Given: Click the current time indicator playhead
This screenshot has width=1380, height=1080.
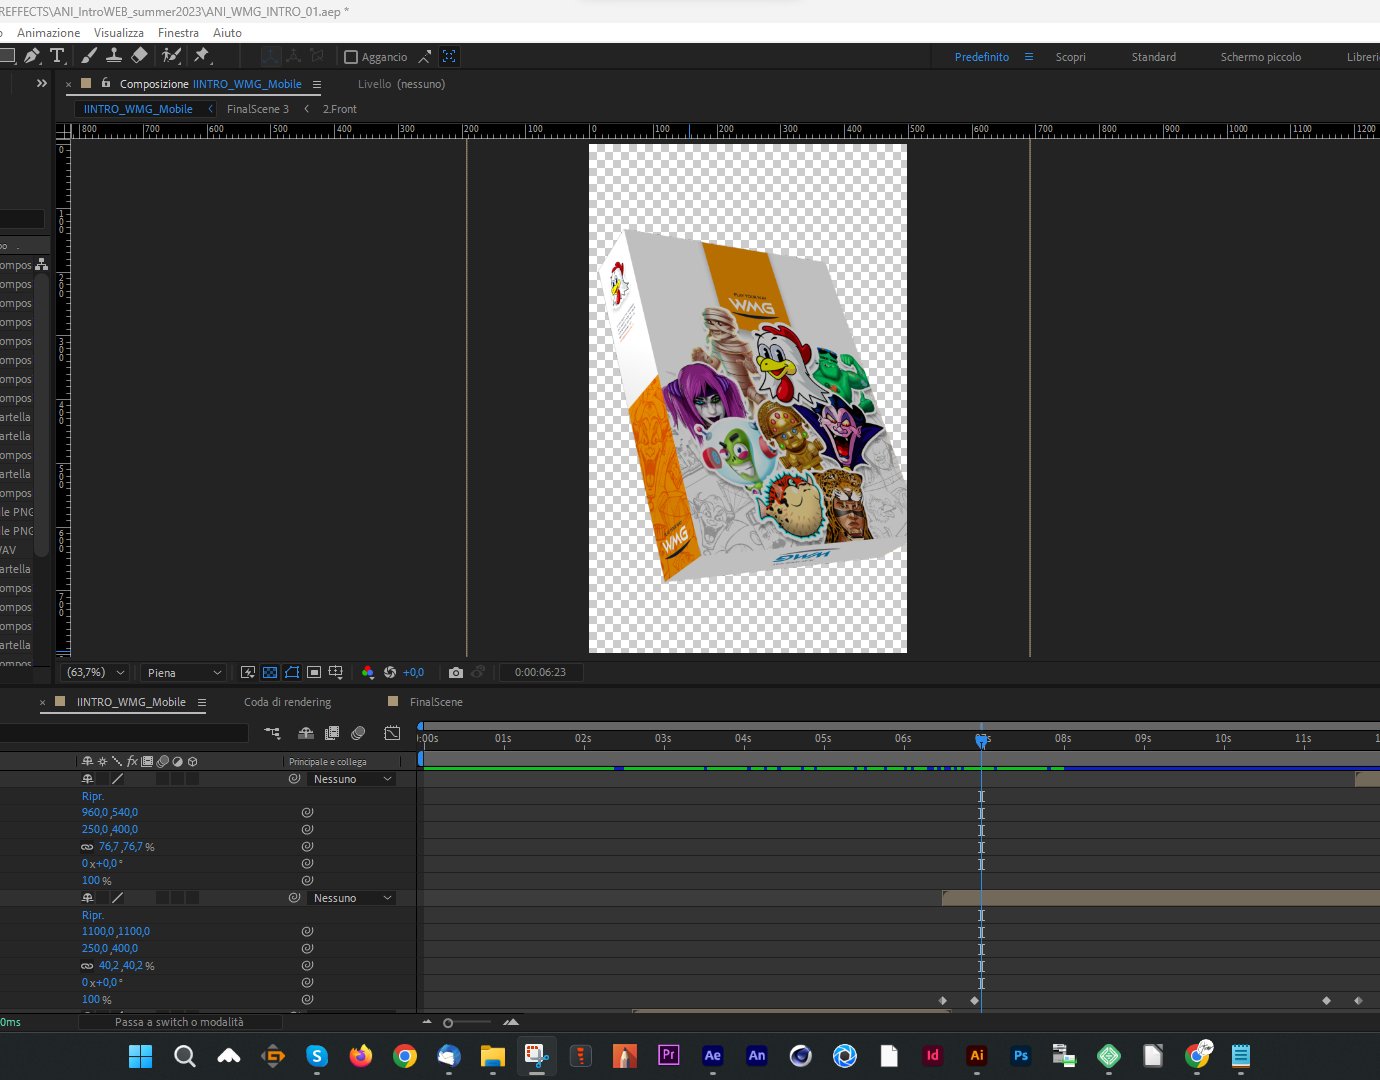Looking at the screenshot, I should point(981,740).
